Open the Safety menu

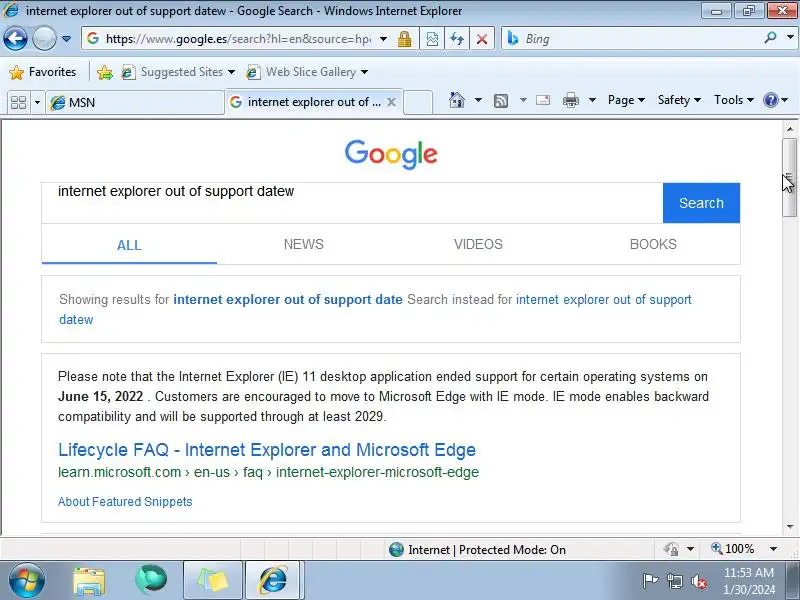[x=679, y=100]
